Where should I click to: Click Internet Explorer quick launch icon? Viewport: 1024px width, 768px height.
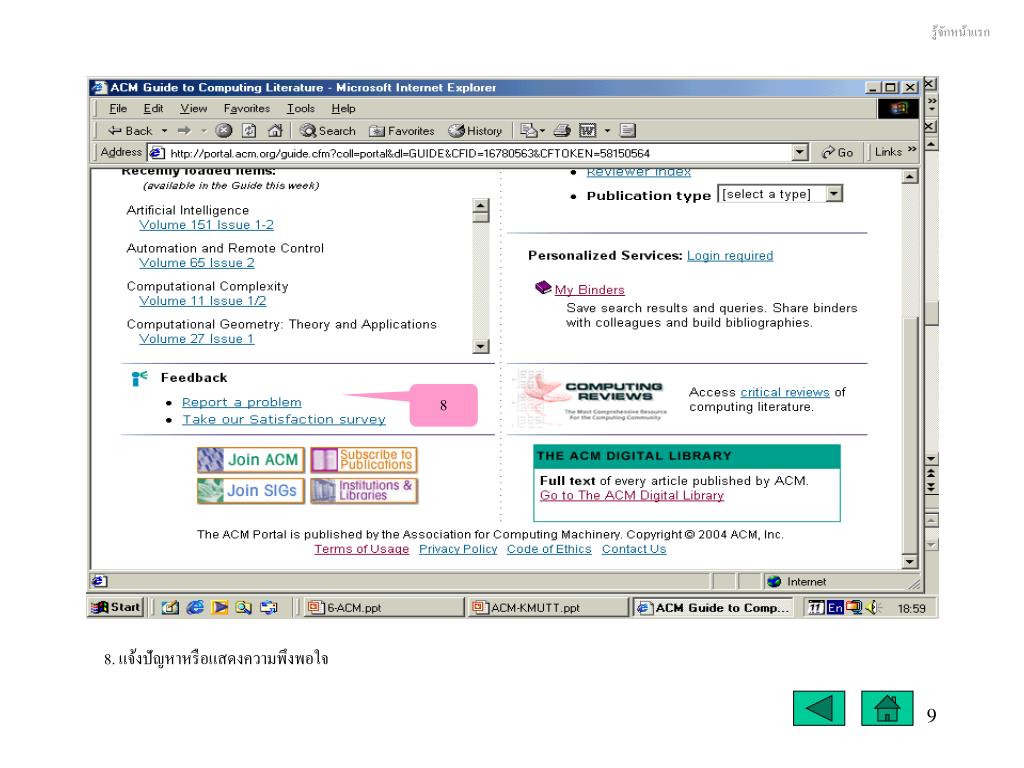coord(195,607)
